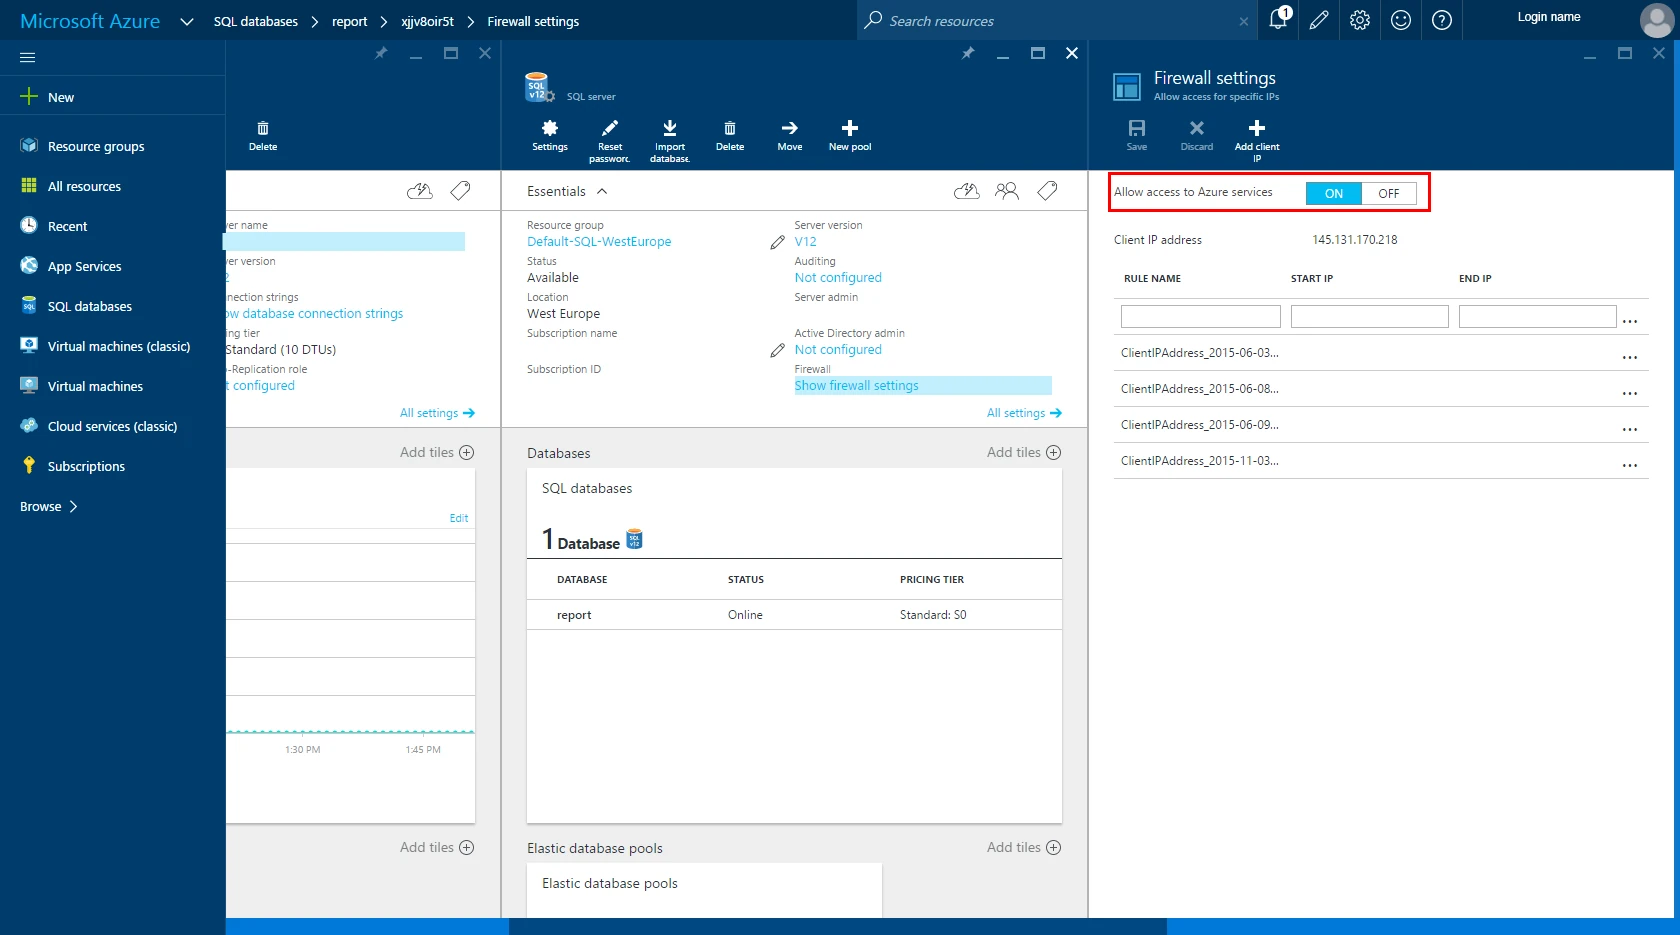Collapse the Essentials section
Image resolution: width=1680 pixels, height=935 pixels.
(602, 191)
